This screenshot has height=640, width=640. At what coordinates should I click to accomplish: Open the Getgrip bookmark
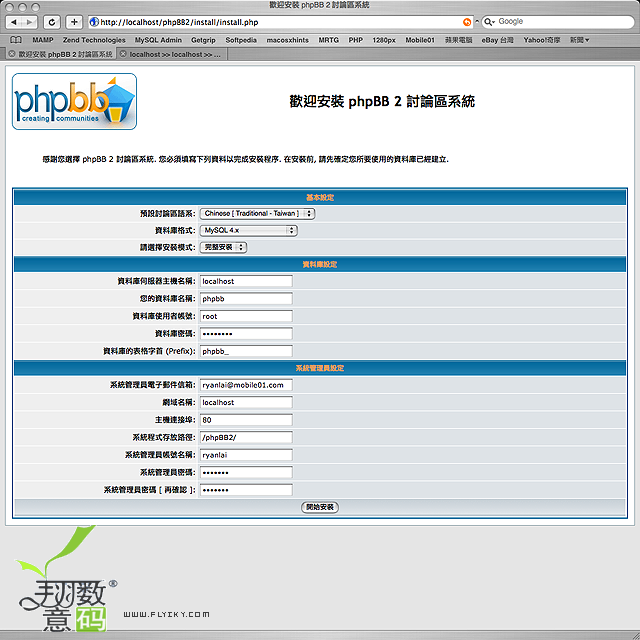(203, 40)
